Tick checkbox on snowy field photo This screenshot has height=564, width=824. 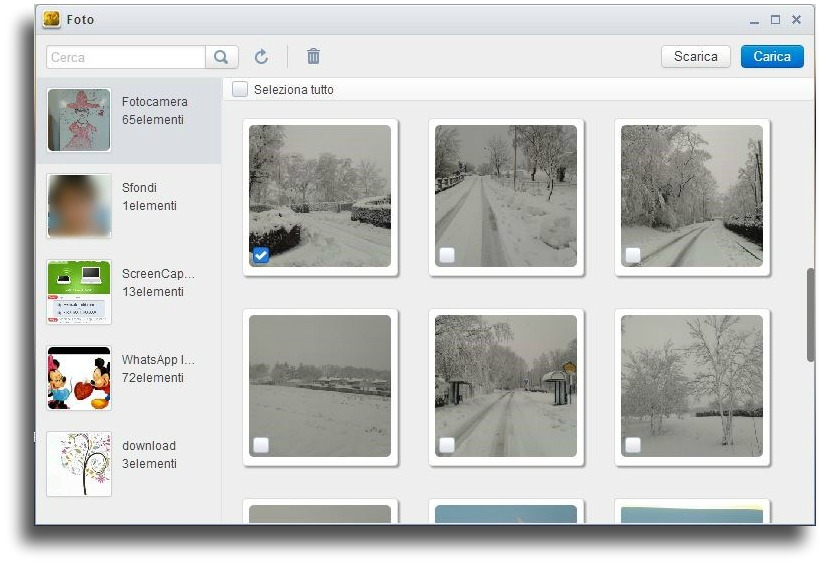pos(261,445)
